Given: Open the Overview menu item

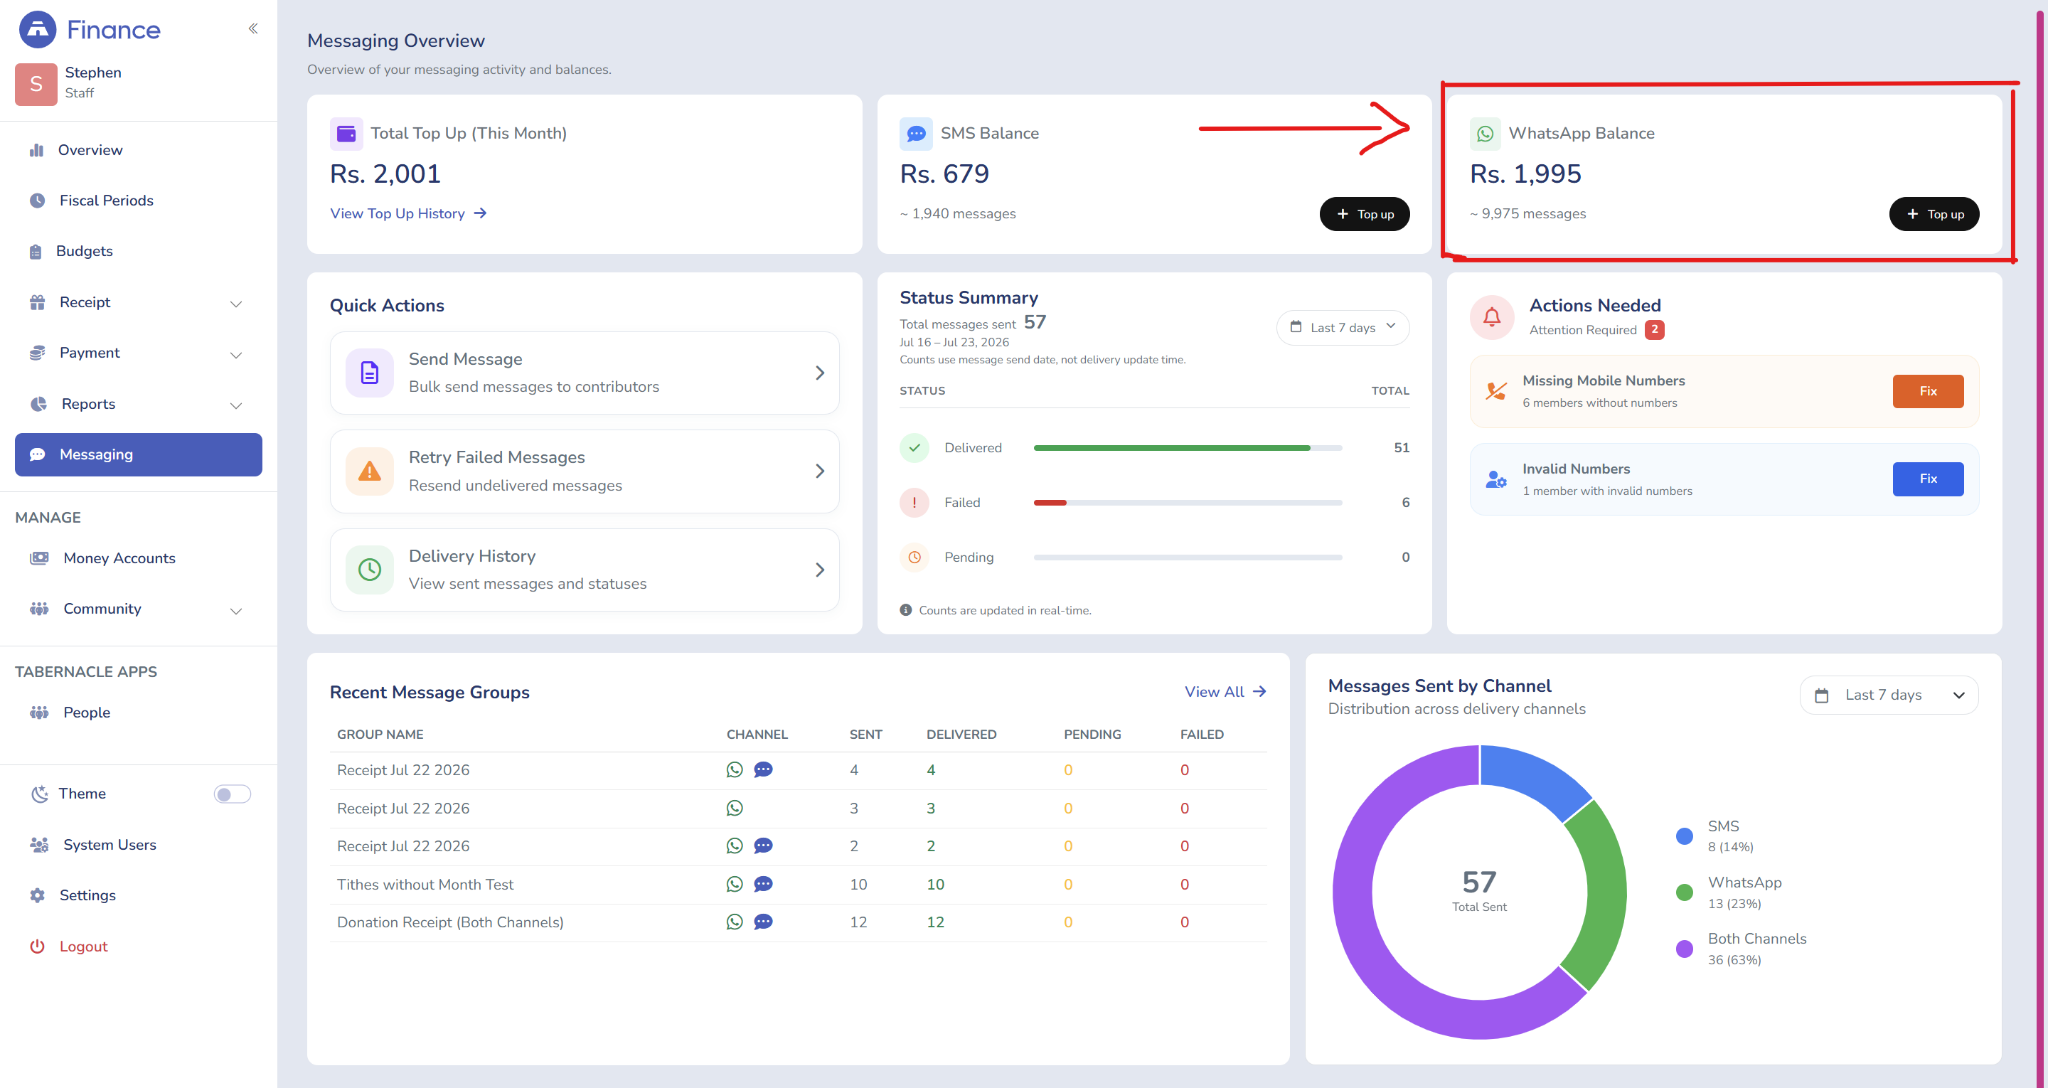Looking at the screenshot, I should (138, 150).
